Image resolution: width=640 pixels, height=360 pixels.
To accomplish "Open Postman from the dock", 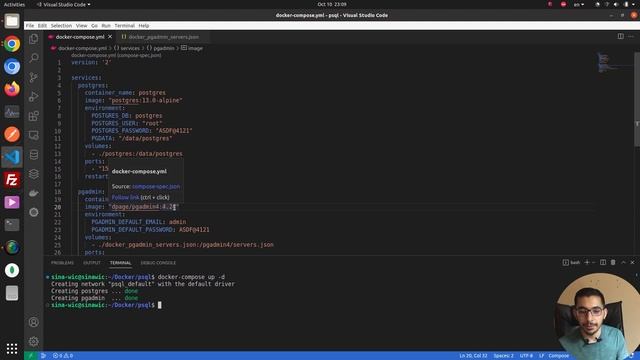I will coord(12,134).
